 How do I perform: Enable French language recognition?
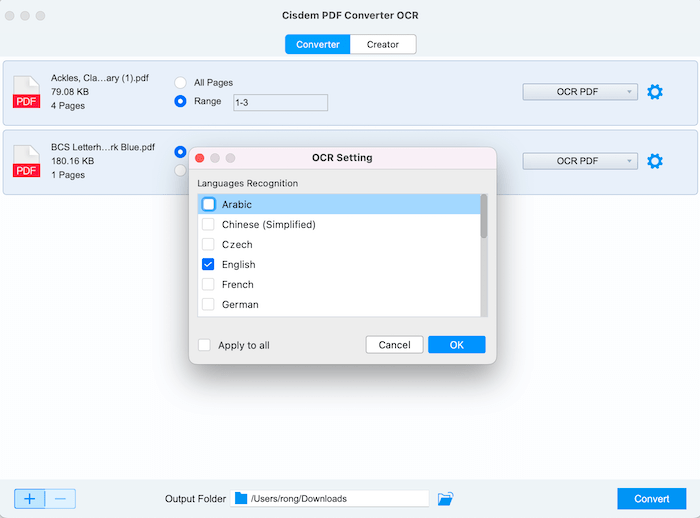208,284
